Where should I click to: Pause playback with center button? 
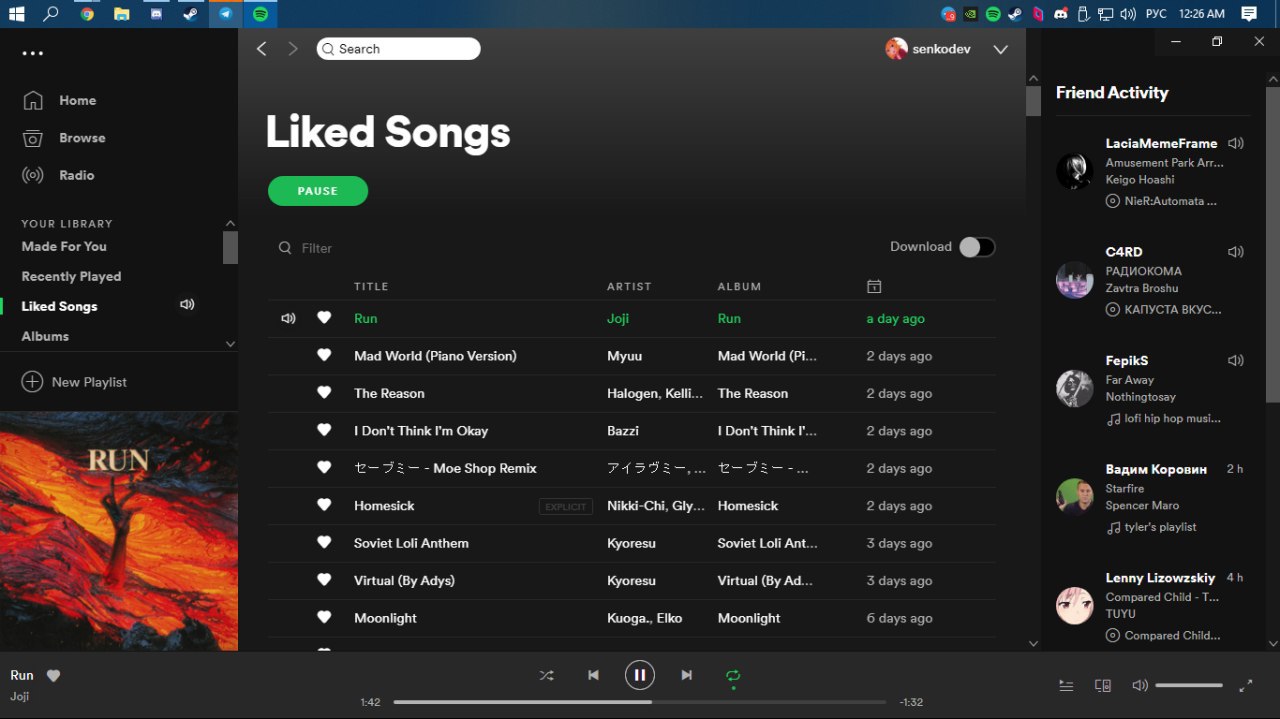coord(640,675)
